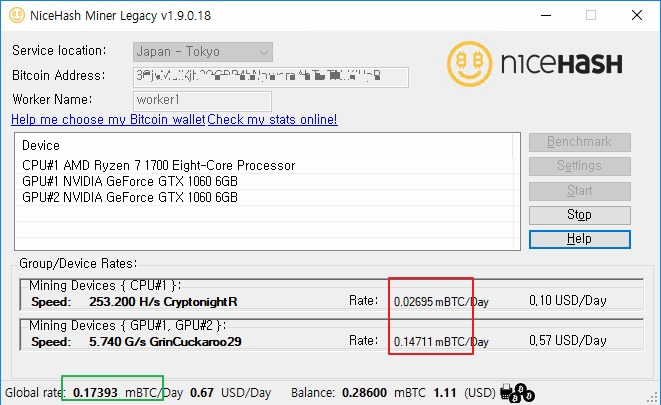Select CPU#1 AMD Ryzen 7 1700 row
This screenshot has height=405, width=661.
(x=264, y=166)
